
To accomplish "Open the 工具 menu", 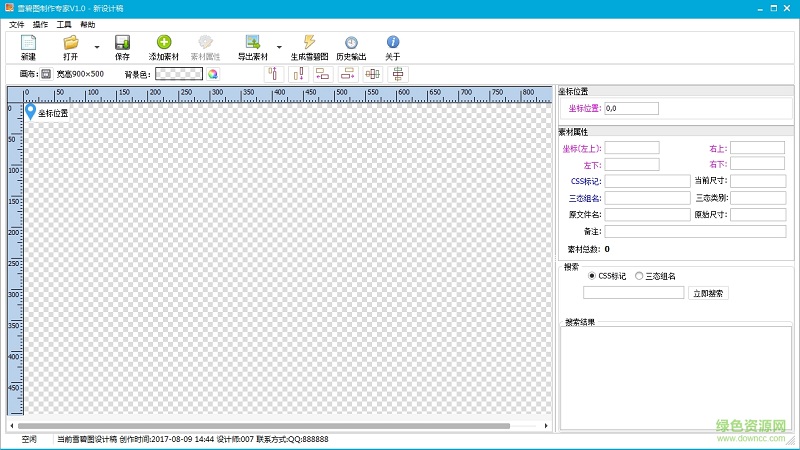I will [64, 23].
